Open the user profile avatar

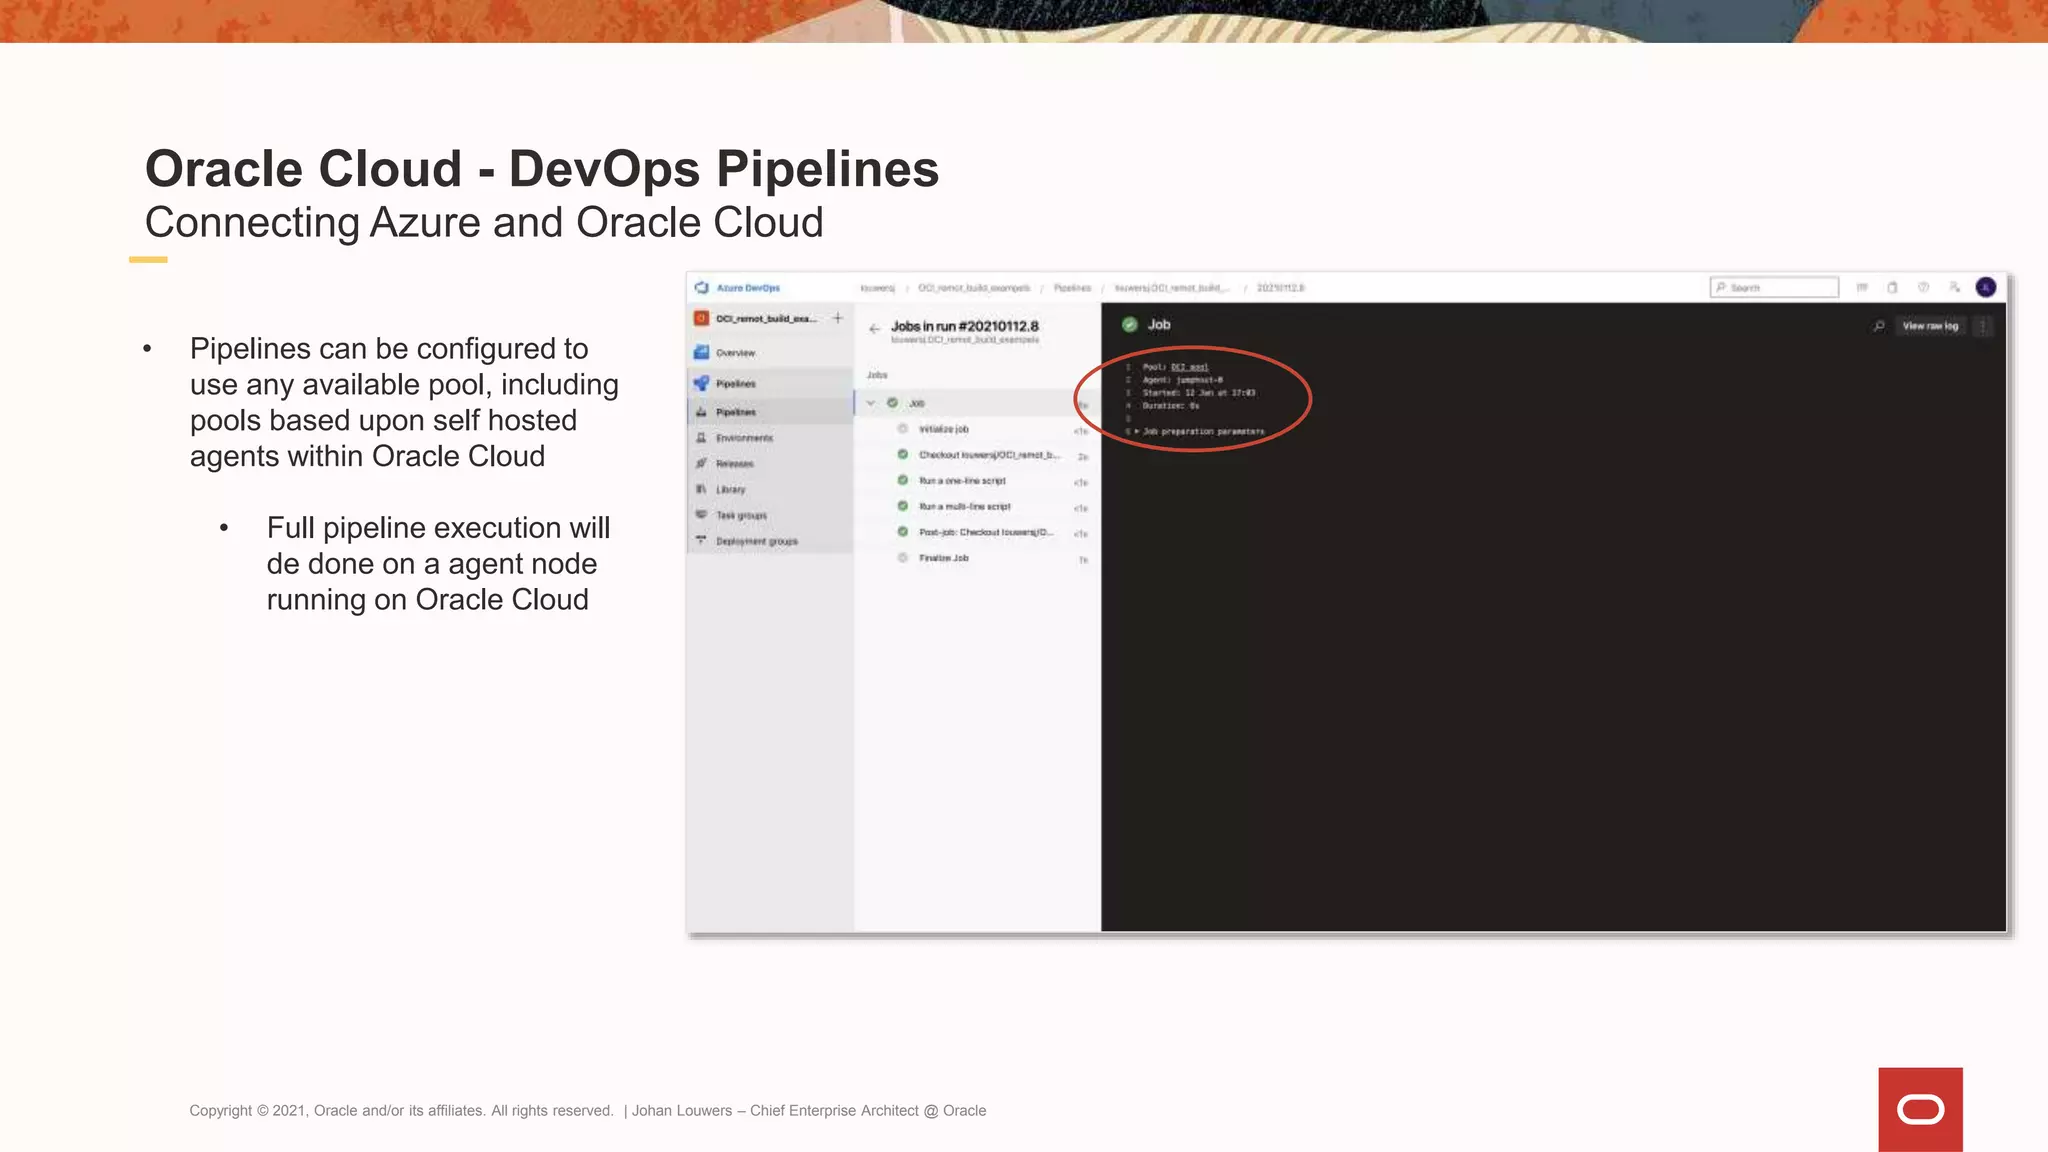[x=1986, y=288]
